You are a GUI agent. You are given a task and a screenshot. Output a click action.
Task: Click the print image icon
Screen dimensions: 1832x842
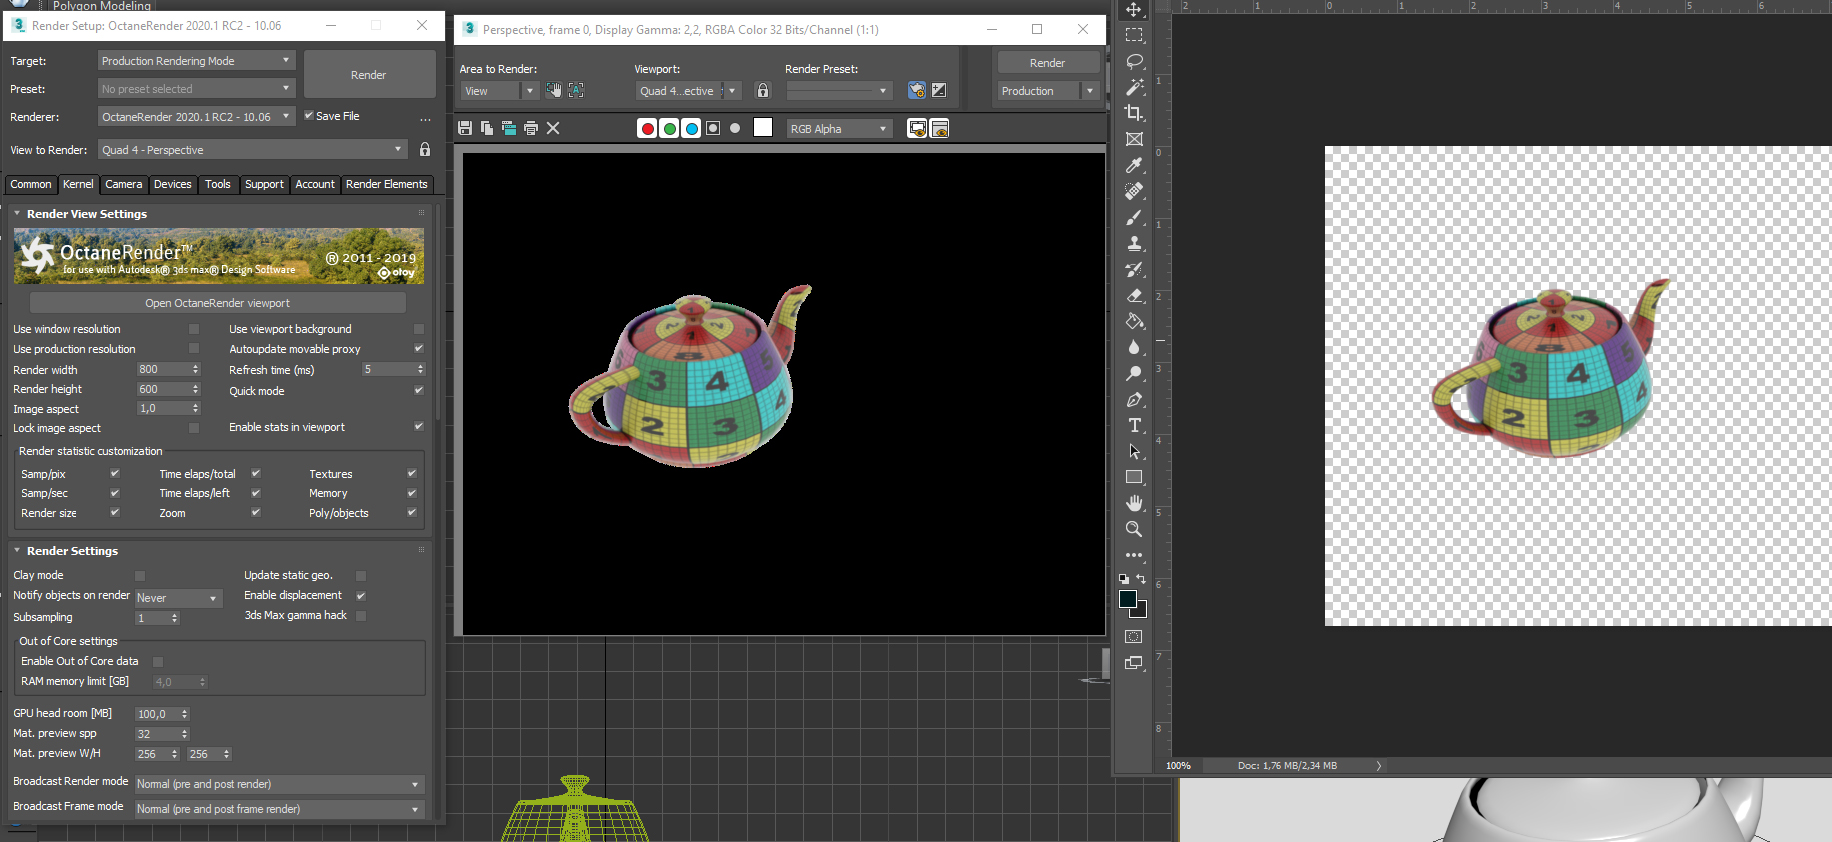pos(531,128)
